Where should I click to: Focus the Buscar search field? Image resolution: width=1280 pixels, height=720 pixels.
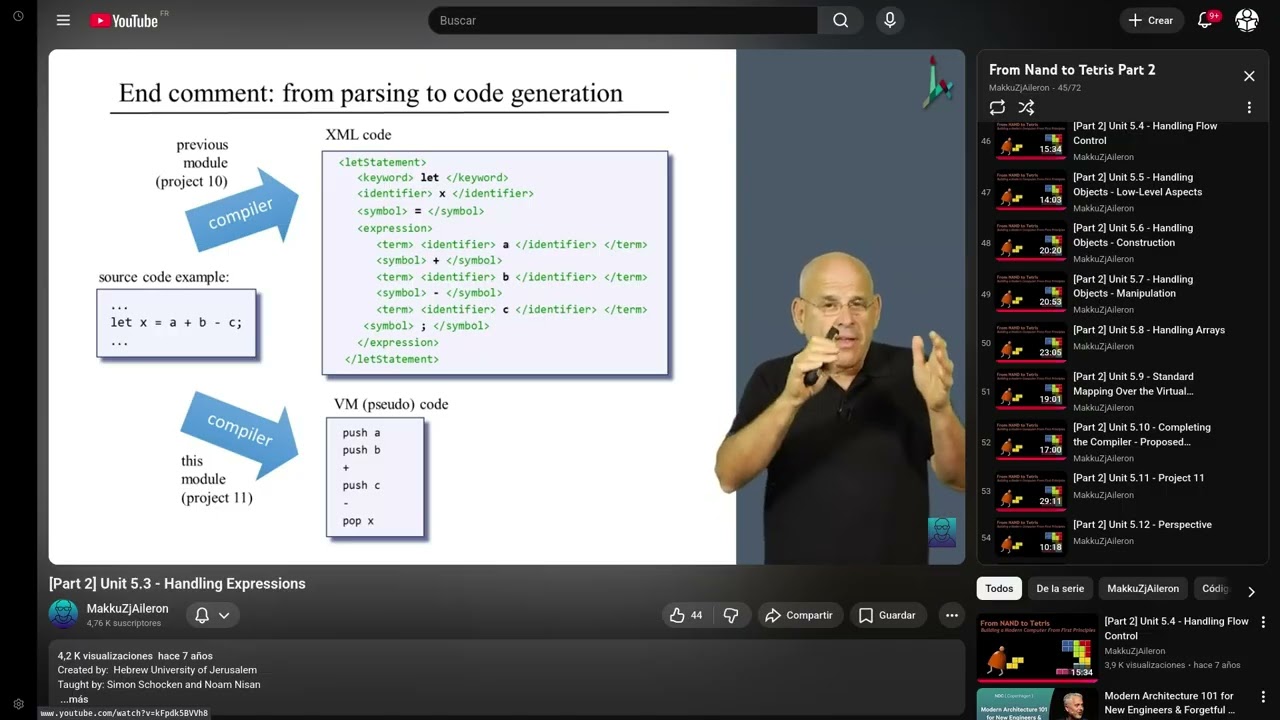[x=622, y=20]
